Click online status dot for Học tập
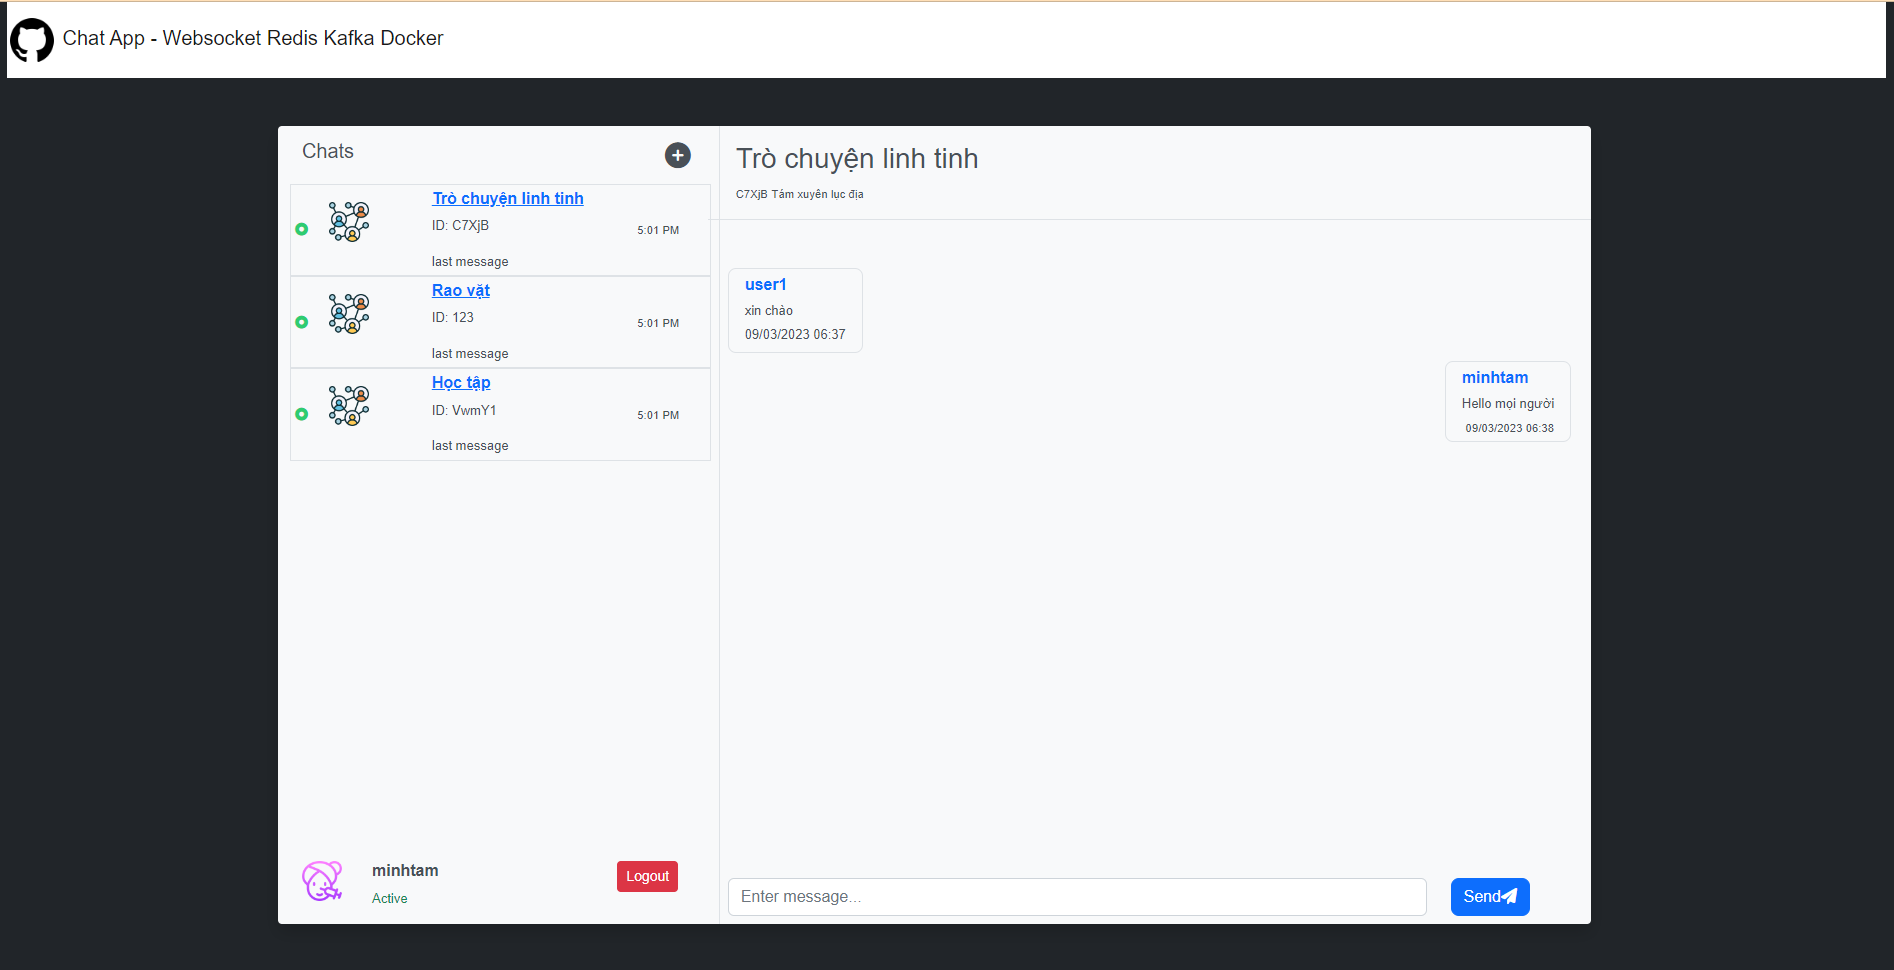Image resolution: width=1894 pixels, height=970 pixels. (302, 414)
